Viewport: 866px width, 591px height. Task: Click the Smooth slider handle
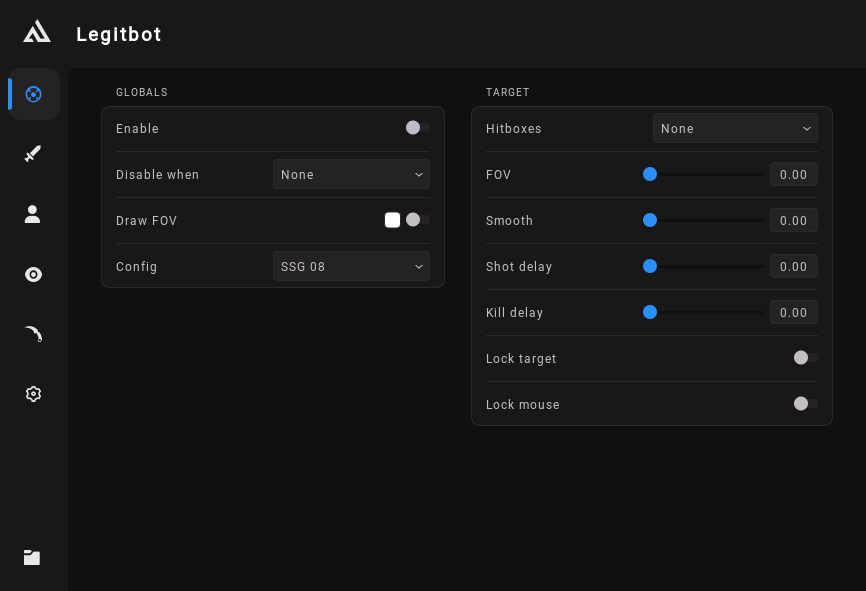tap(650, 220)
